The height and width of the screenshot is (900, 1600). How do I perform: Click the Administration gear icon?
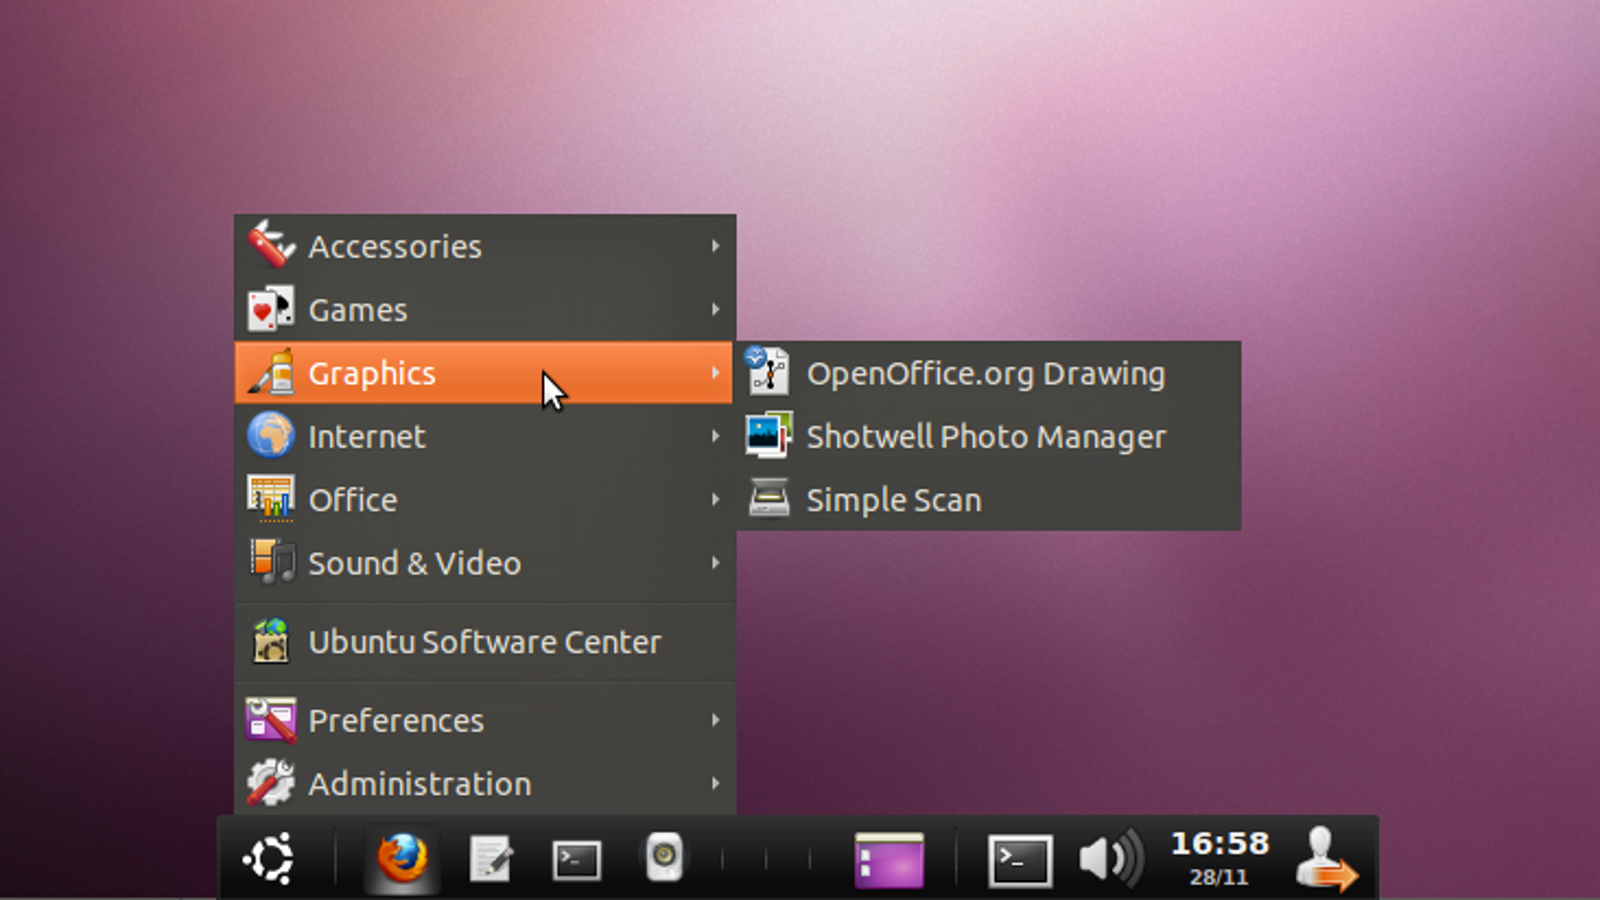[271, 783]
